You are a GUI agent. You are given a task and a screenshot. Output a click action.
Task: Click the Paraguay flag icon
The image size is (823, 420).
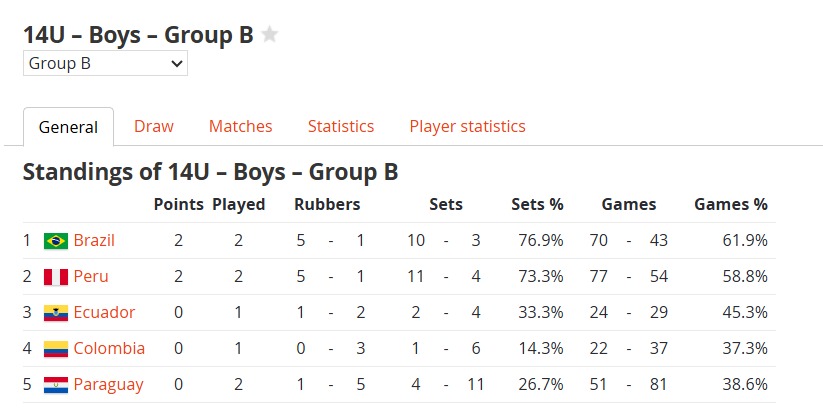[56, 385]
